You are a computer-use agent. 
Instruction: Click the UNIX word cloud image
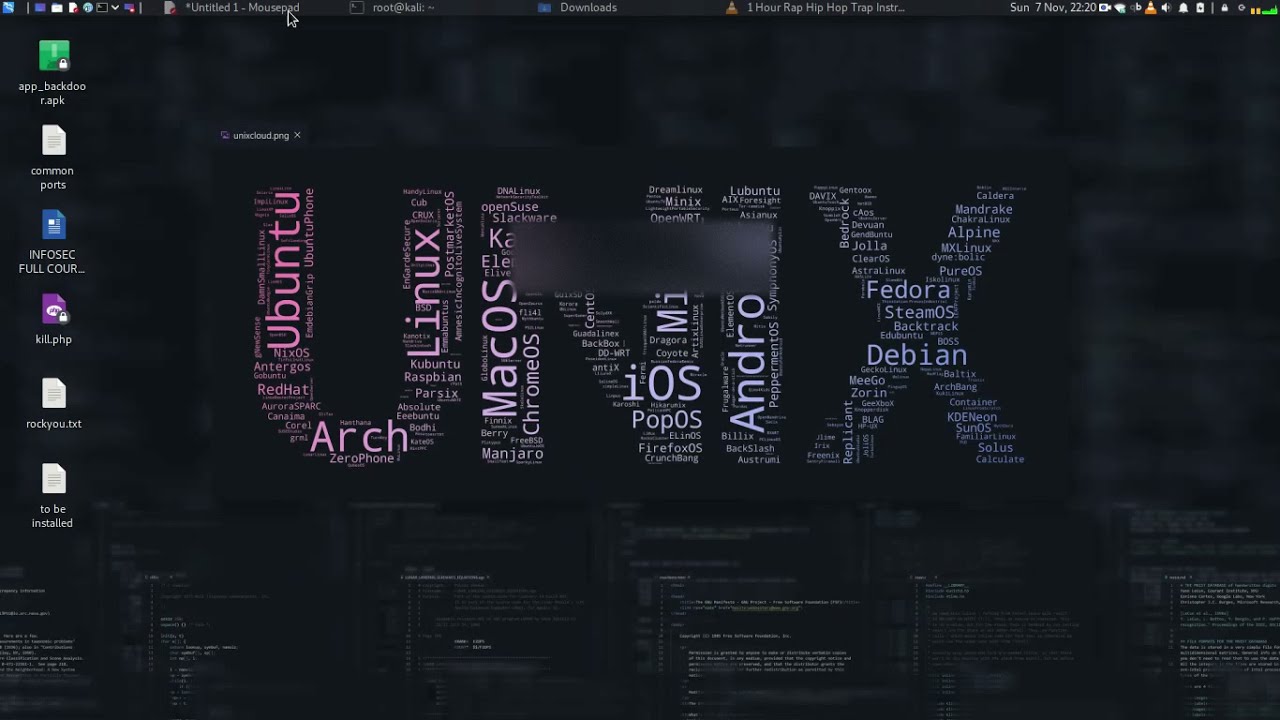[x=640, y=325]
